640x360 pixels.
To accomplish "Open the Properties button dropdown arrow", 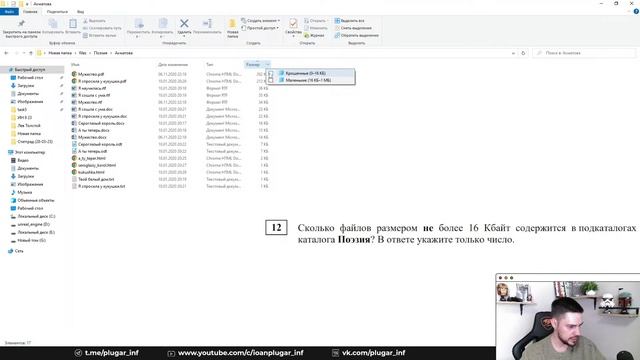I will coord(293,36).
